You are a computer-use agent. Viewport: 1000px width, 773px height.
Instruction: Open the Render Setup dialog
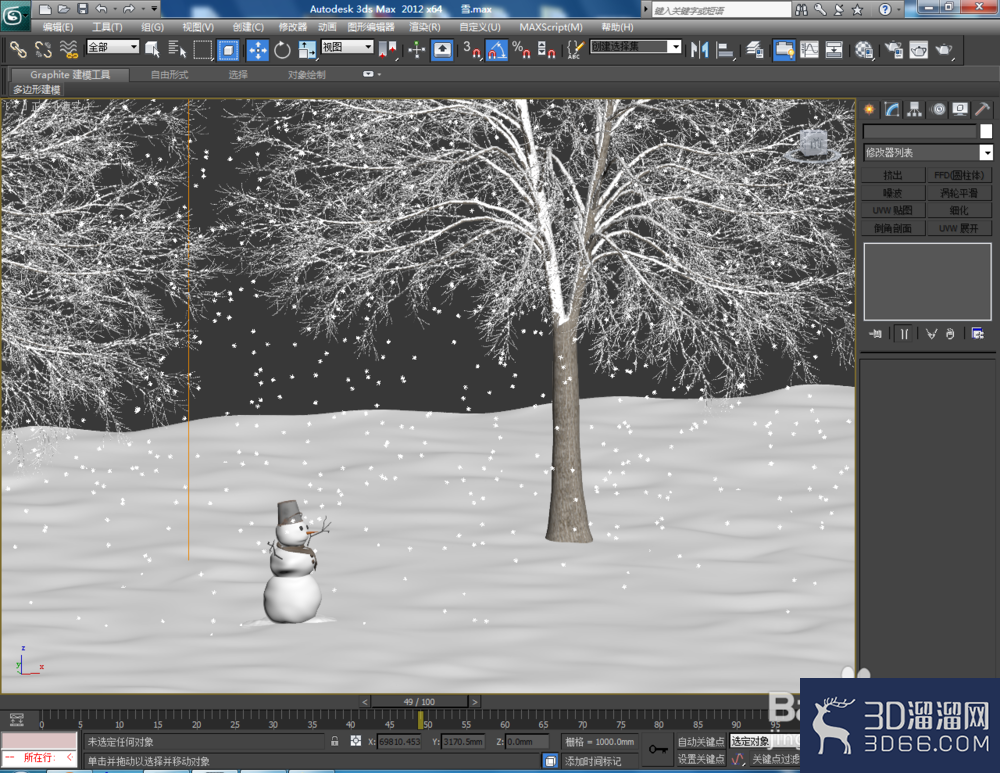(x=894, y=50)
